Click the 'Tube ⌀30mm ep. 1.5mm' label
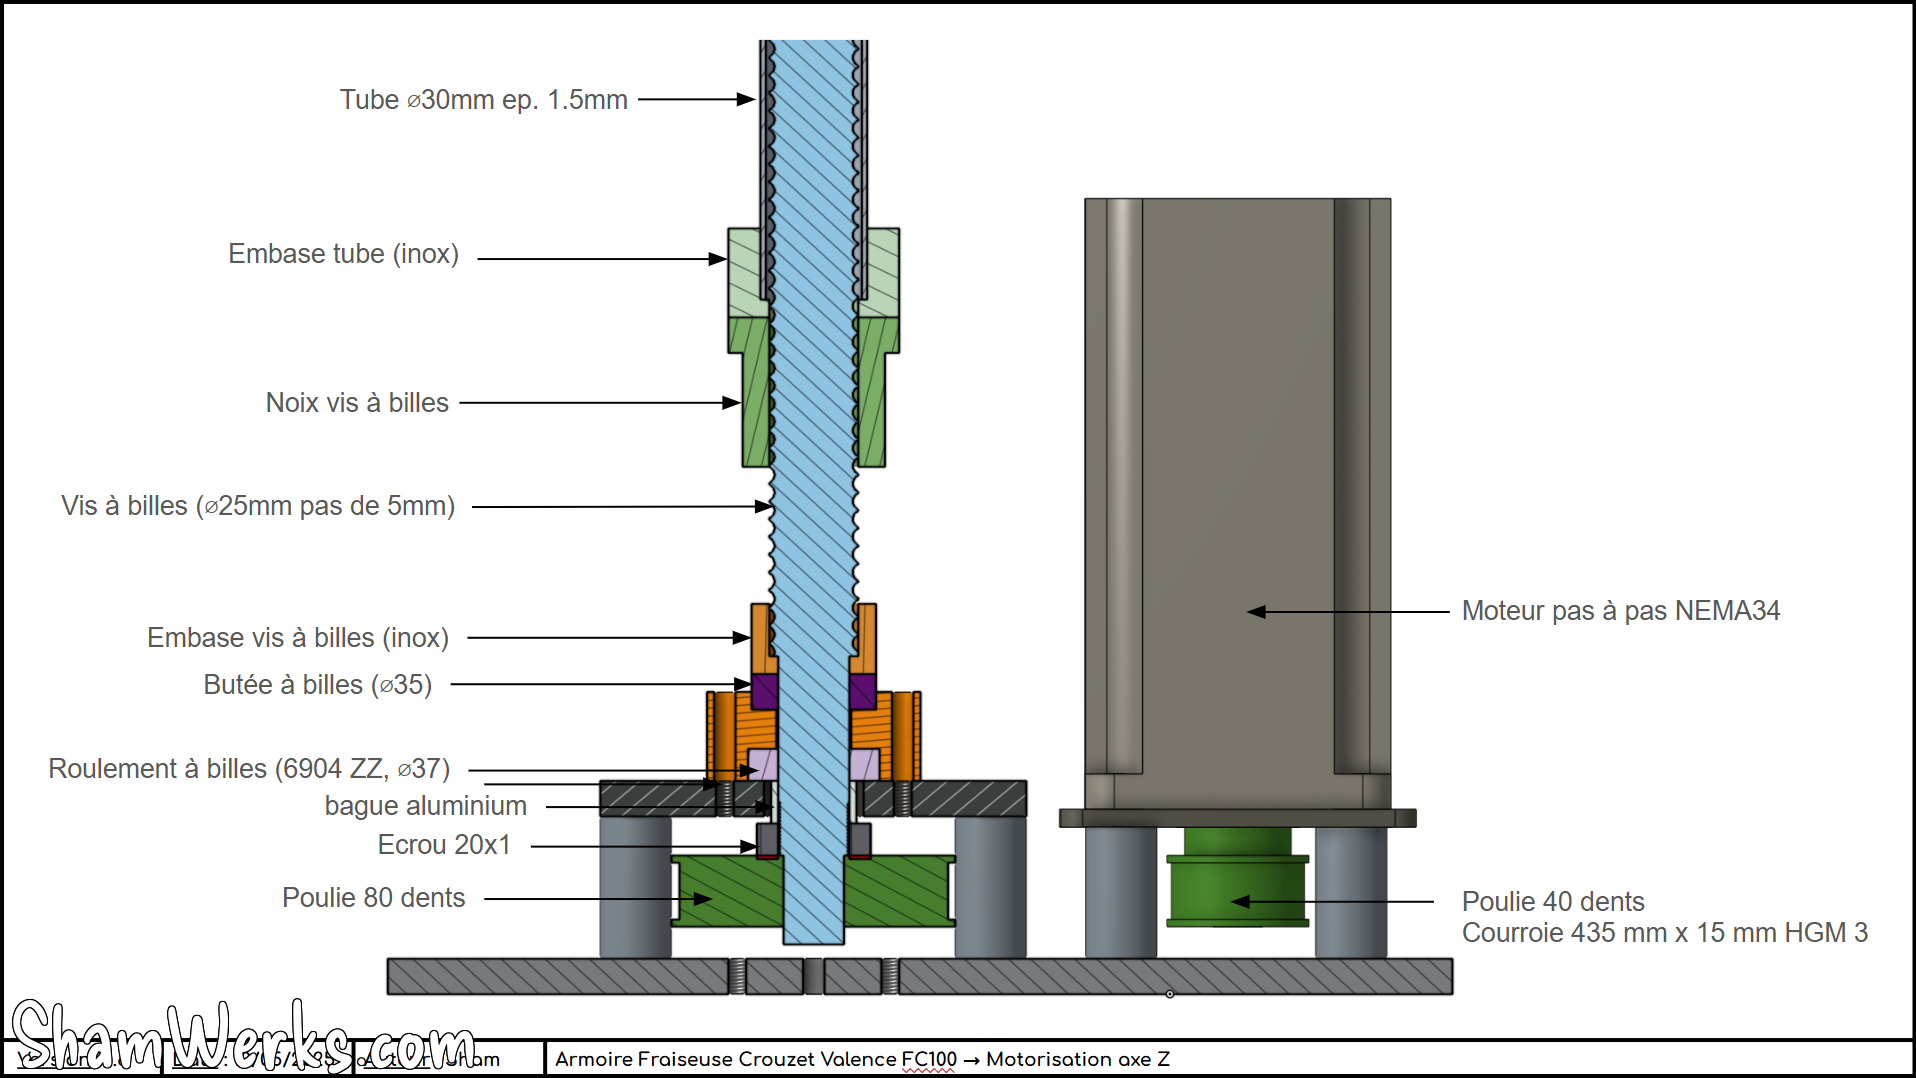Image resolution: width=1916 pixels, height=1078 pixels. coord(483,100)
